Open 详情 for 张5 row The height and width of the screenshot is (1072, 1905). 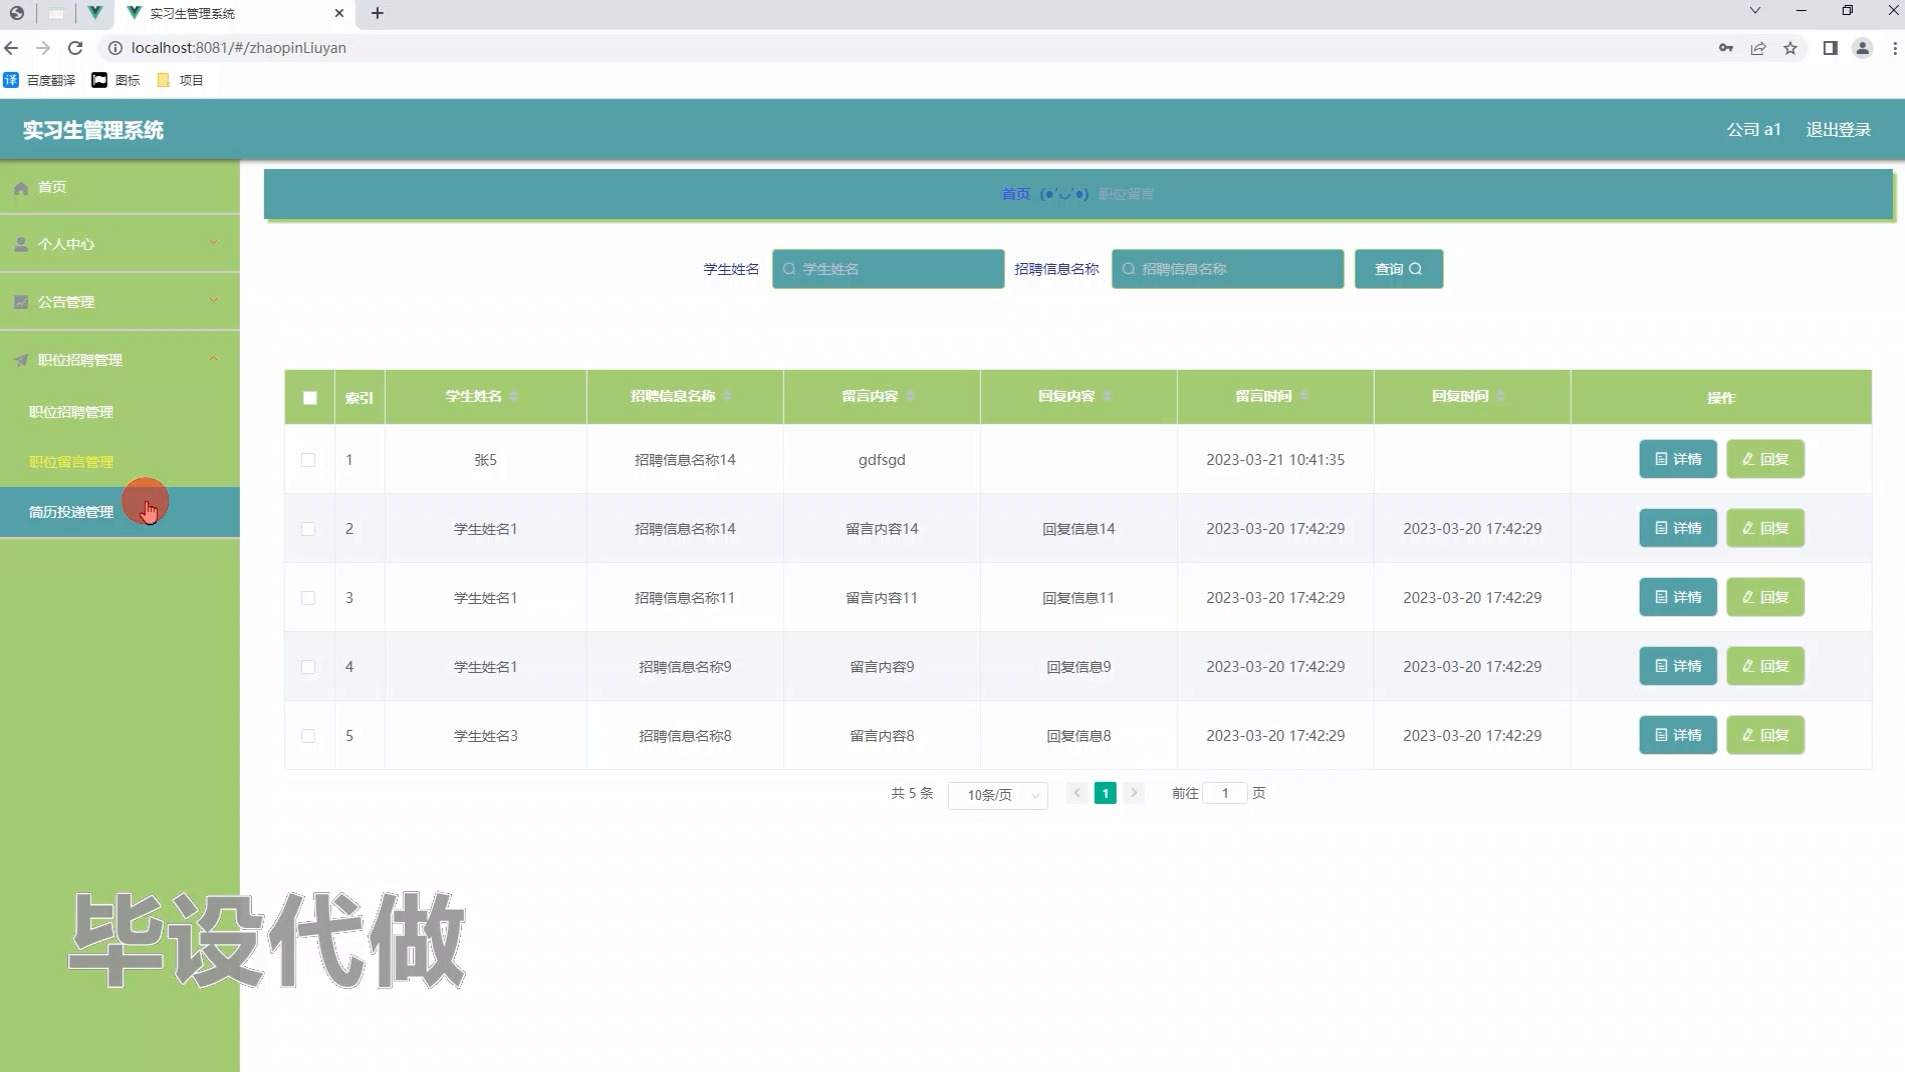(x=1677, y=459)
